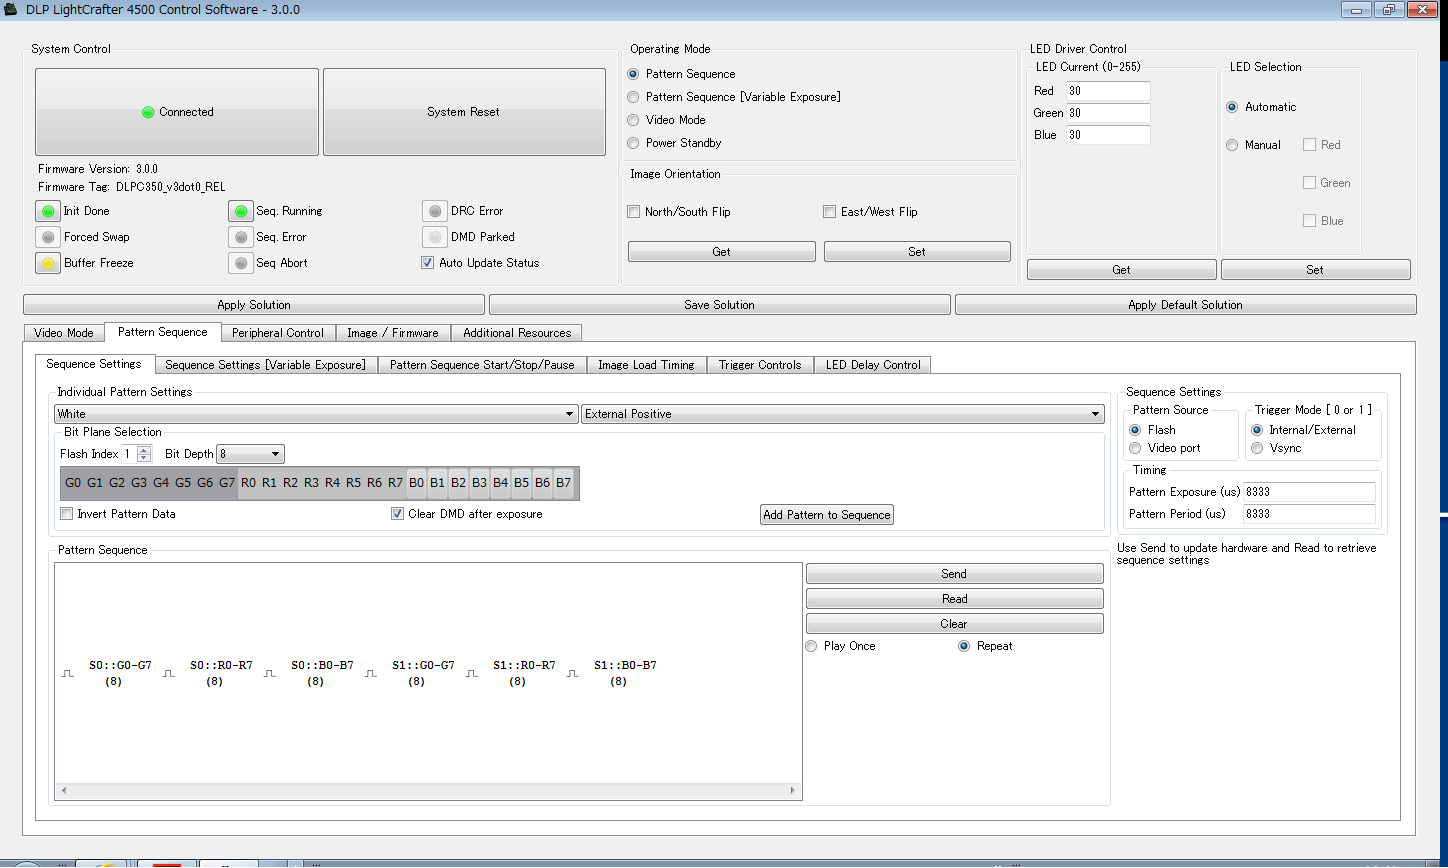Choose Play Once option
The image size is (1448, 868).
(811, 646)
